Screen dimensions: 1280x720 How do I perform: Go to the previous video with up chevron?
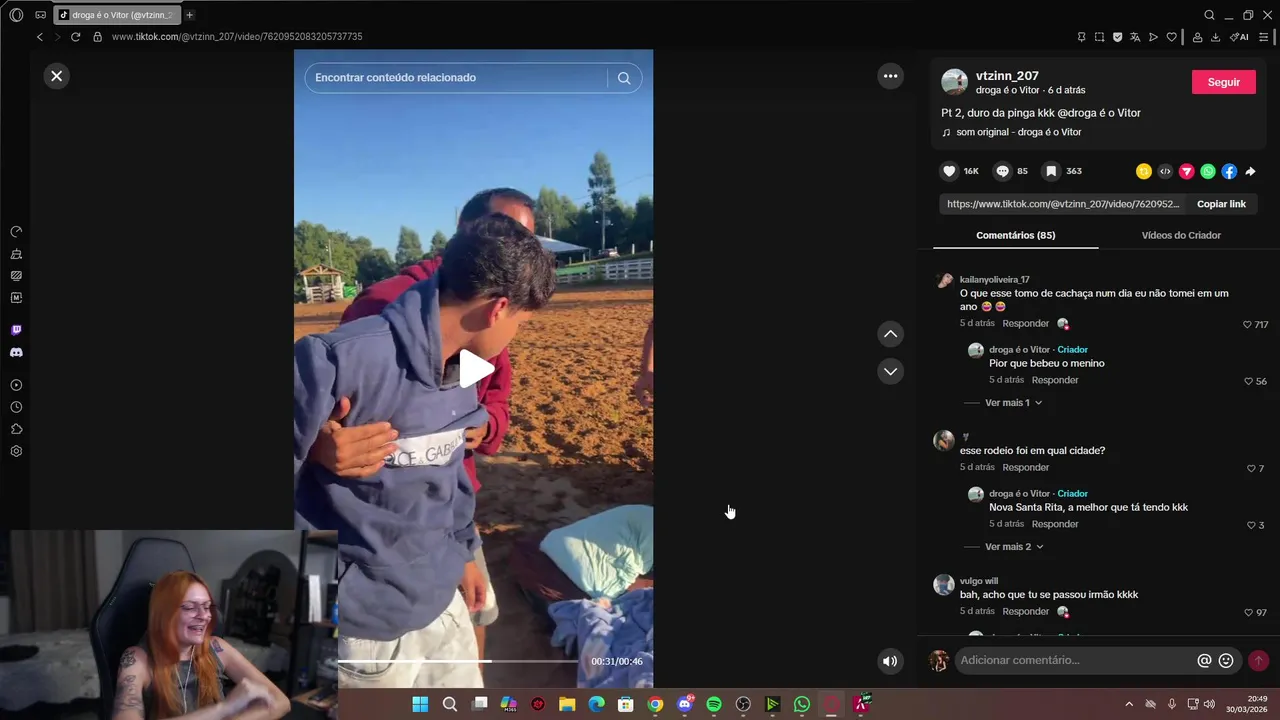[x=890, y=334]
